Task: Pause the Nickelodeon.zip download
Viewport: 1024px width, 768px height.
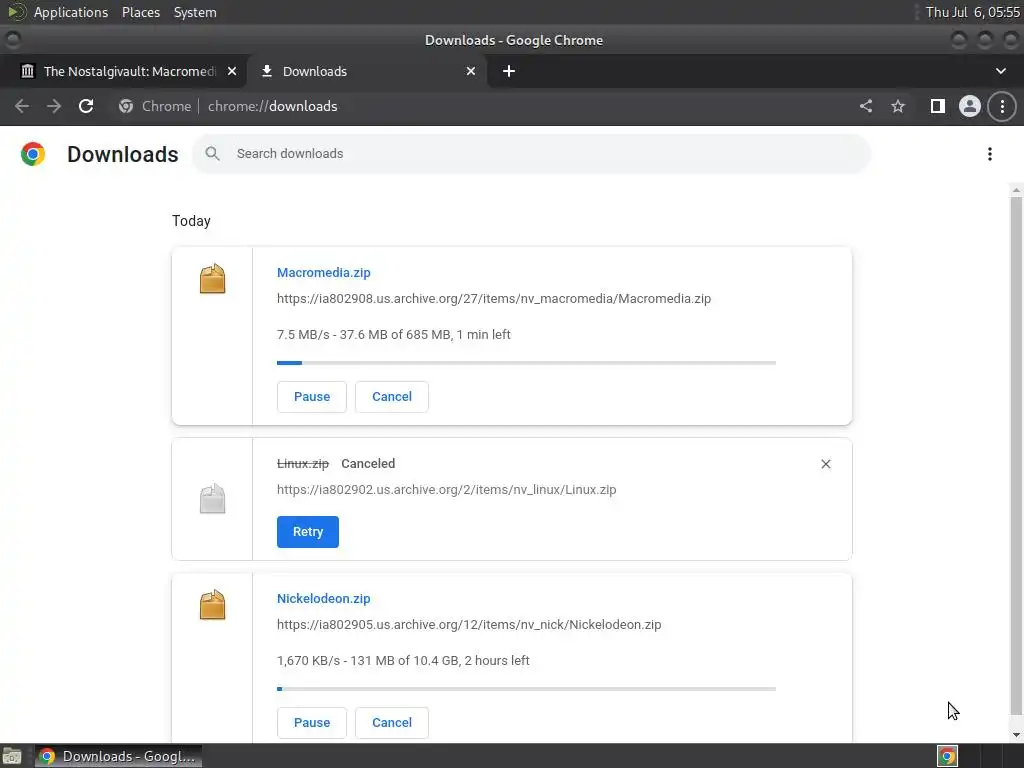Action: (312, 722)
